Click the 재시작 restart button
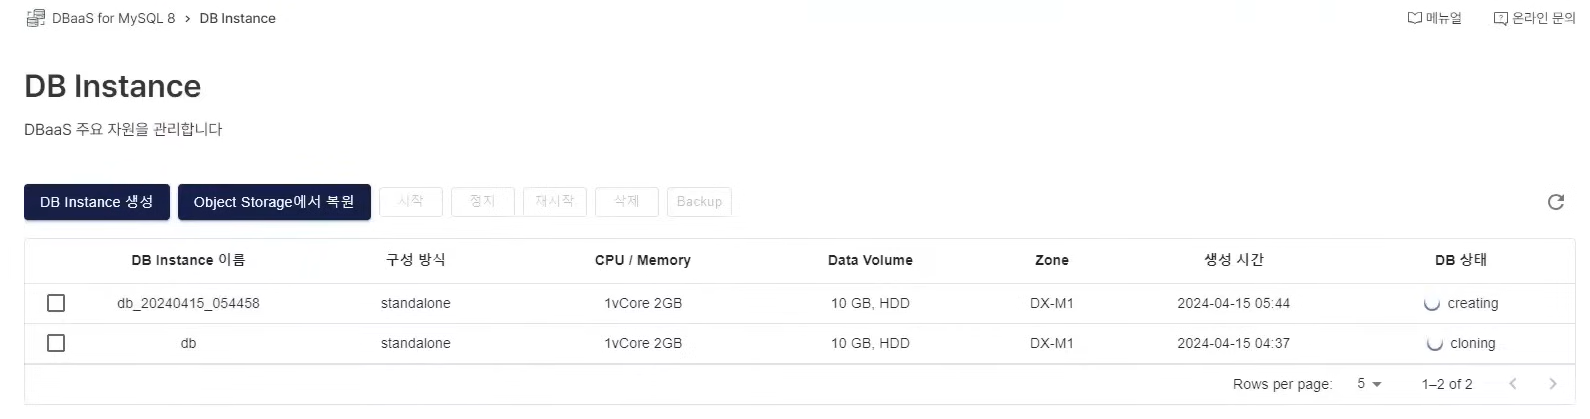This screenshot has width=1590, height=419. (x=555, y=202)
